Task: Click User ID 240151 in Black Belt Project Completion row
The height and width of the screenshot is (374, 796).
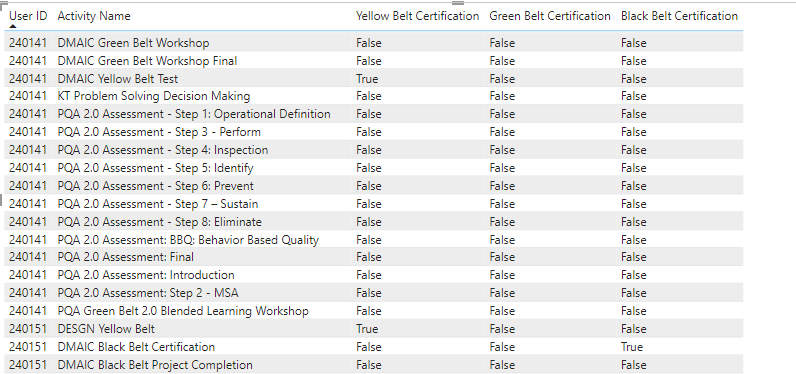Action: click(x=27, y=365)
